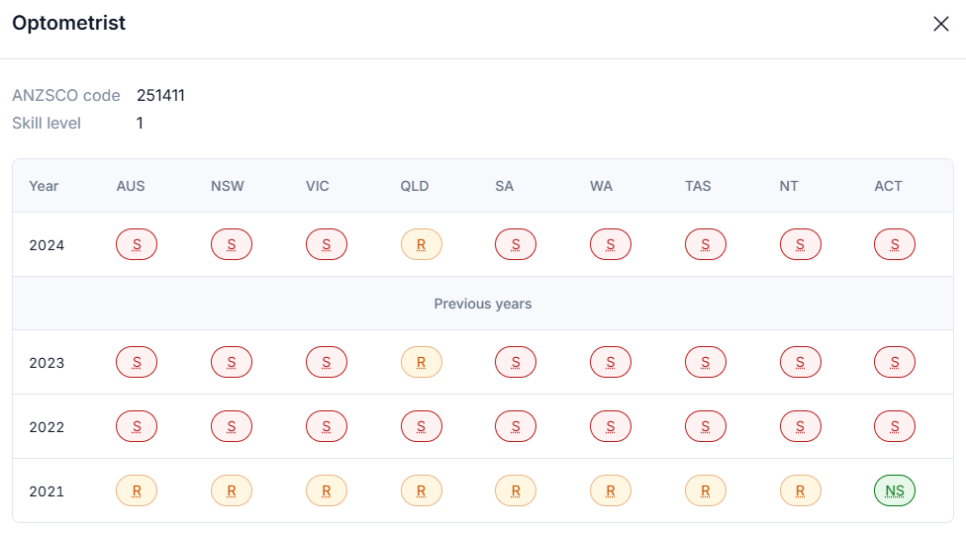The width and height of the screenshot is (966, 533).
Task: Click the 2024 NT shortage badge
Action: click(x=800, y=245)
